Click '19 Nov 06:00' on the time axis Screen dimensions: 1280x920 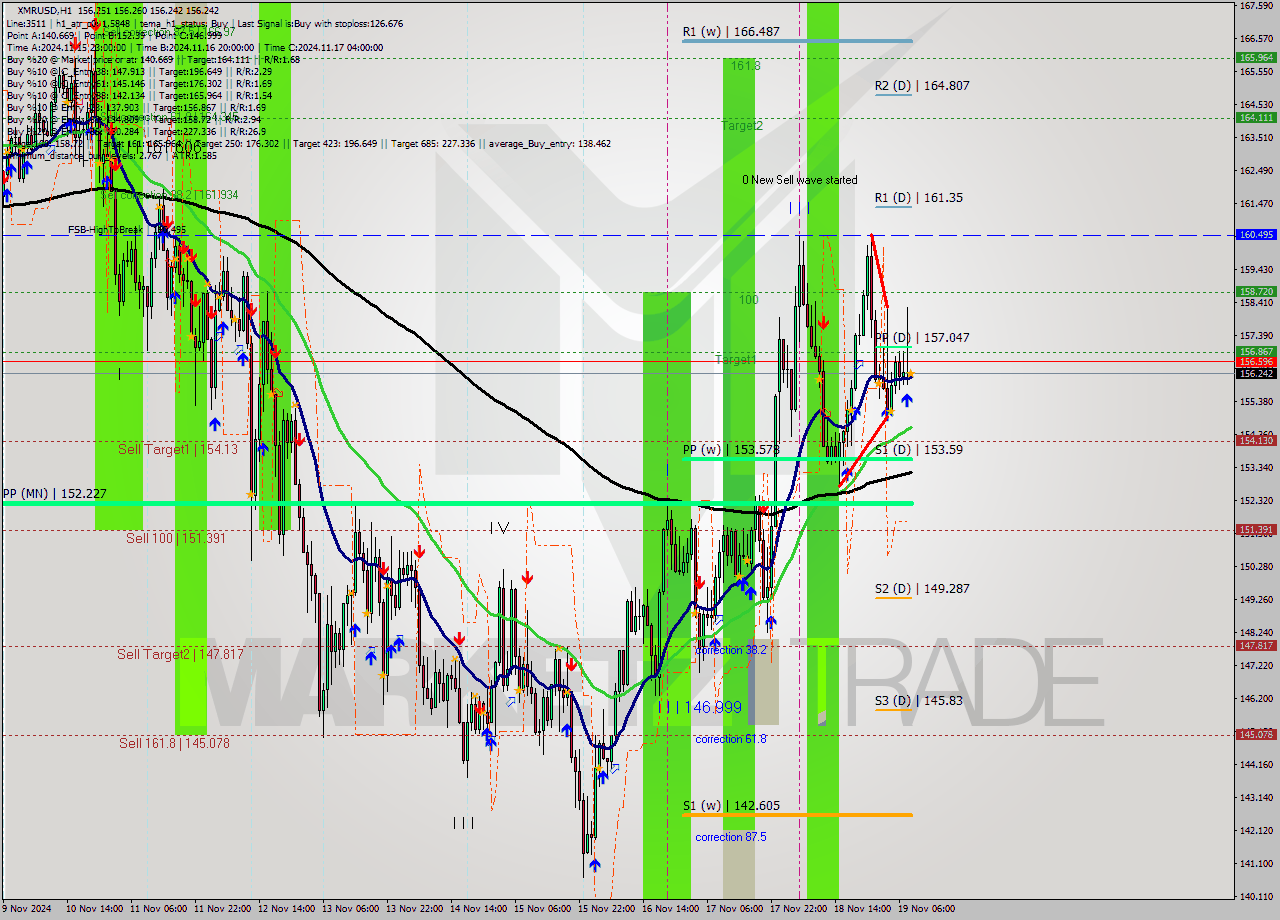click(927, 909)
